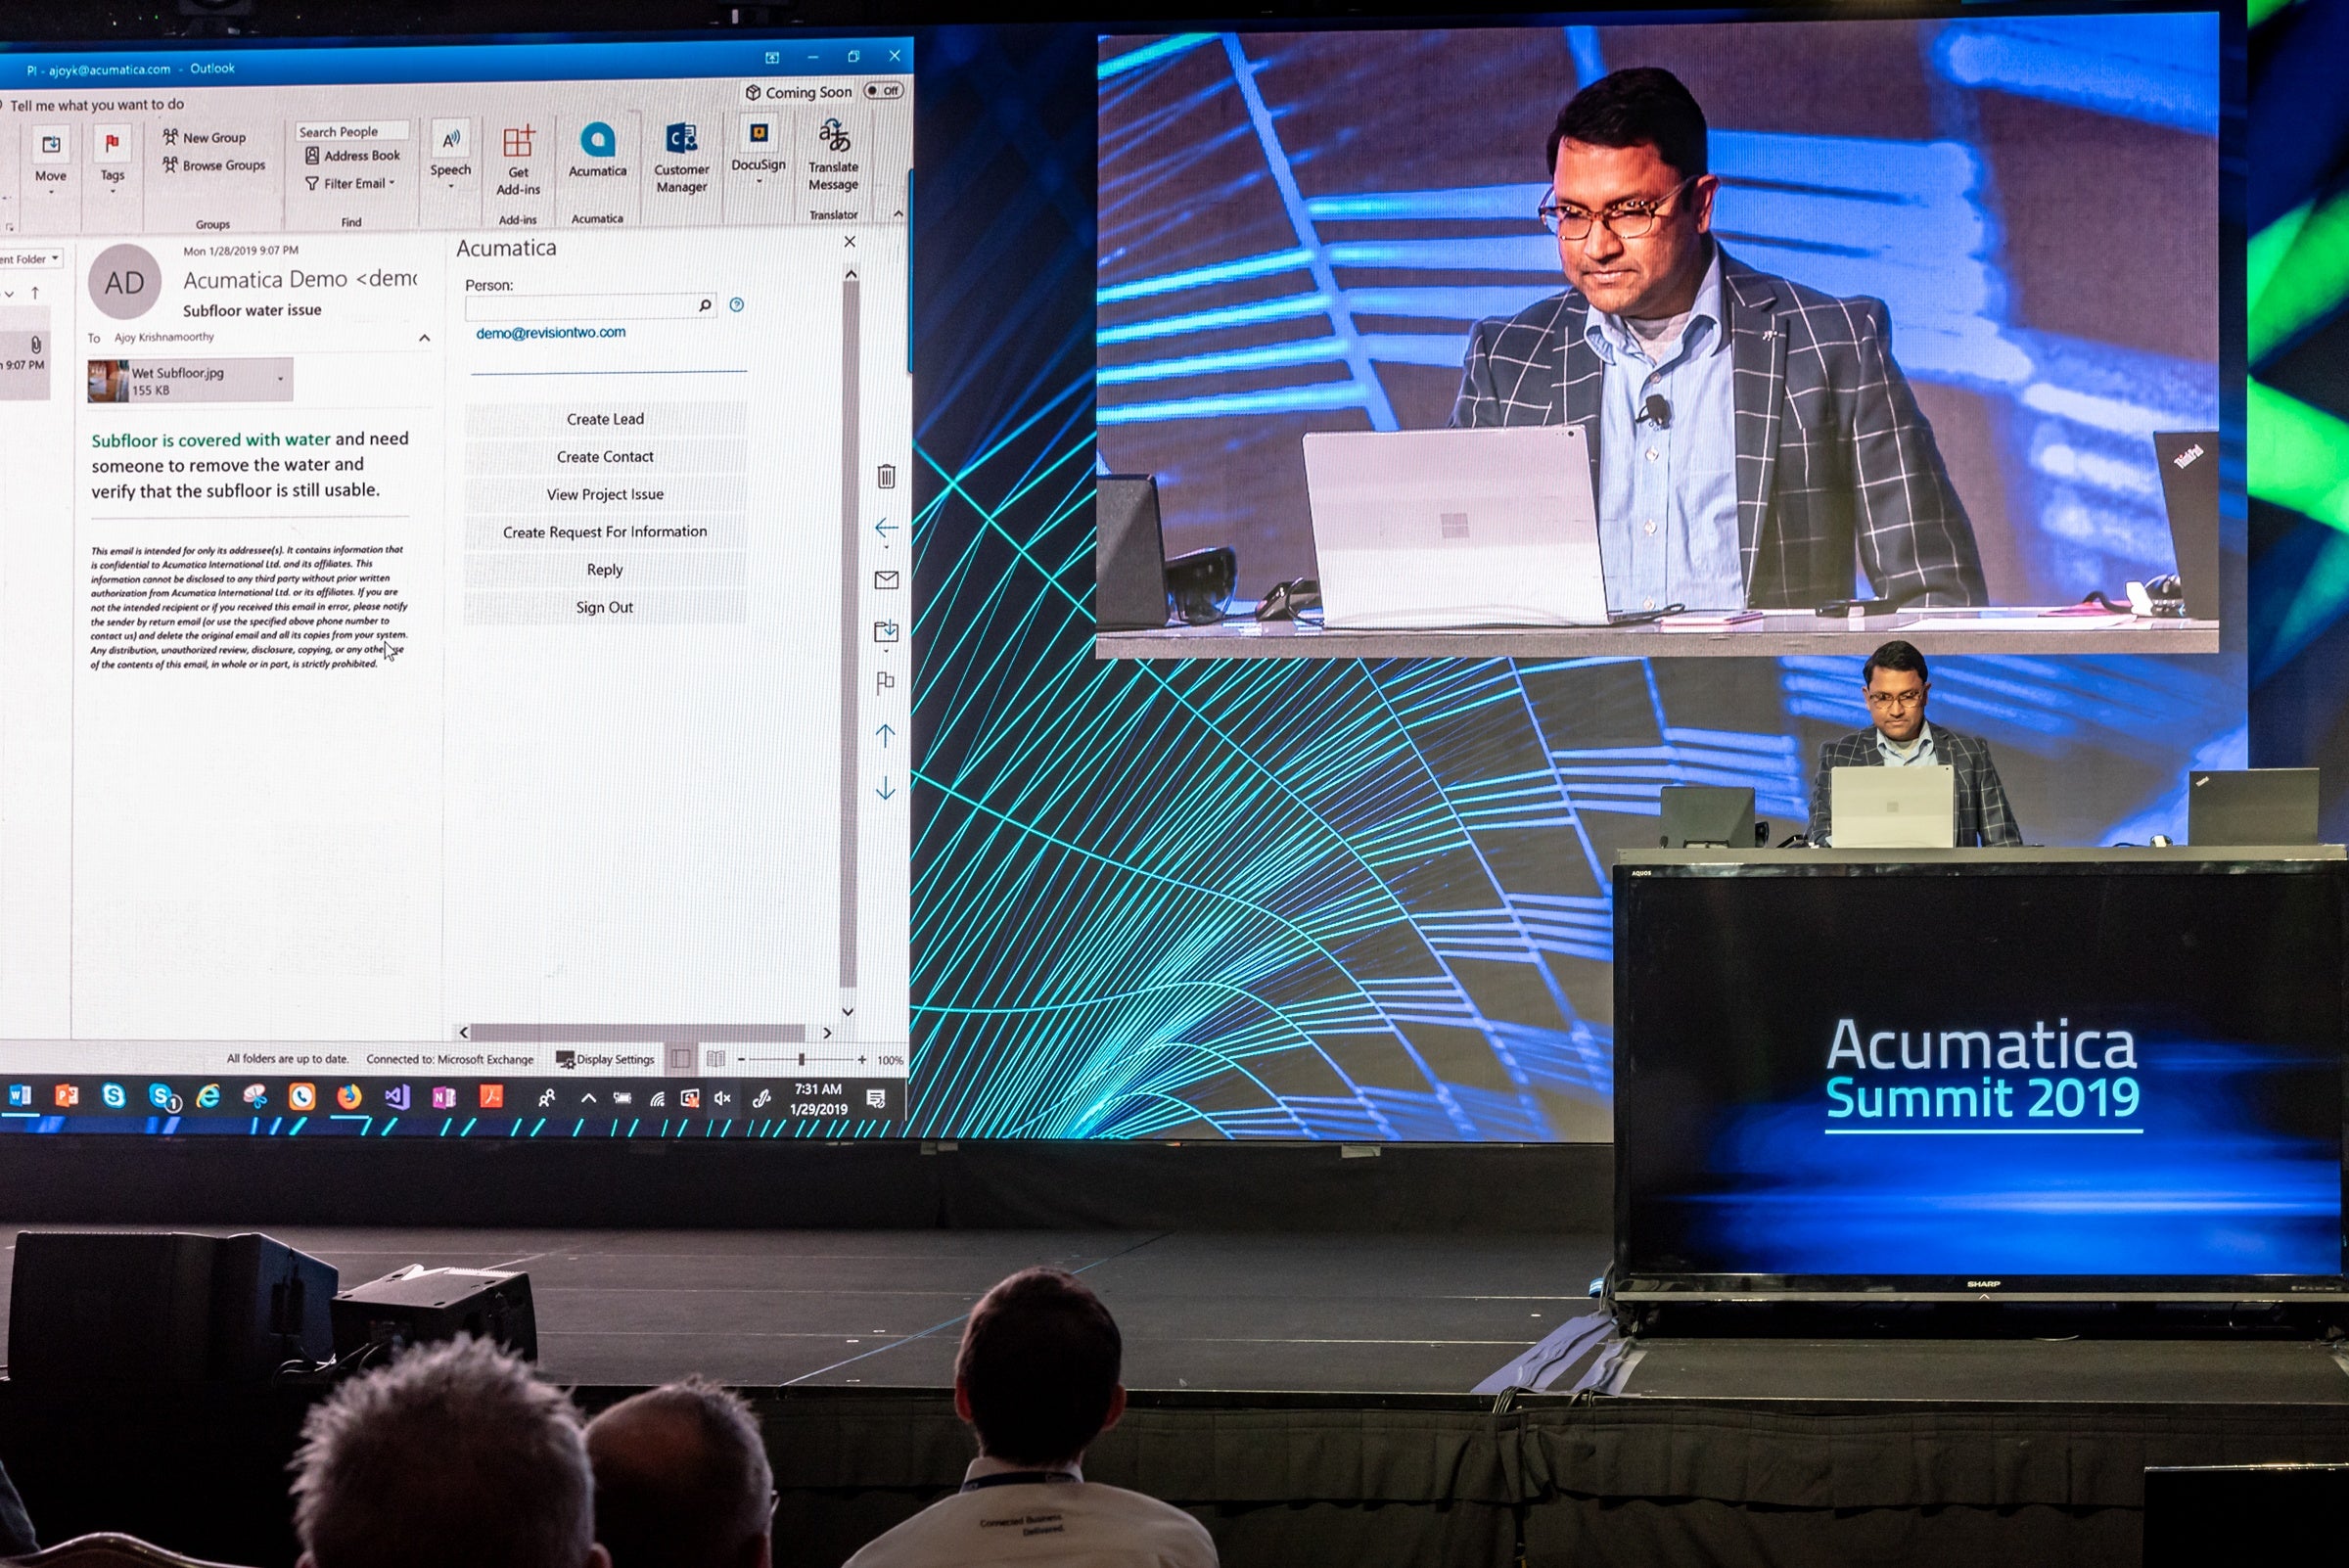Show hidden tray icons chevron
The height and width of the screenshot is (1568, 2349).
pos(588,1098)
